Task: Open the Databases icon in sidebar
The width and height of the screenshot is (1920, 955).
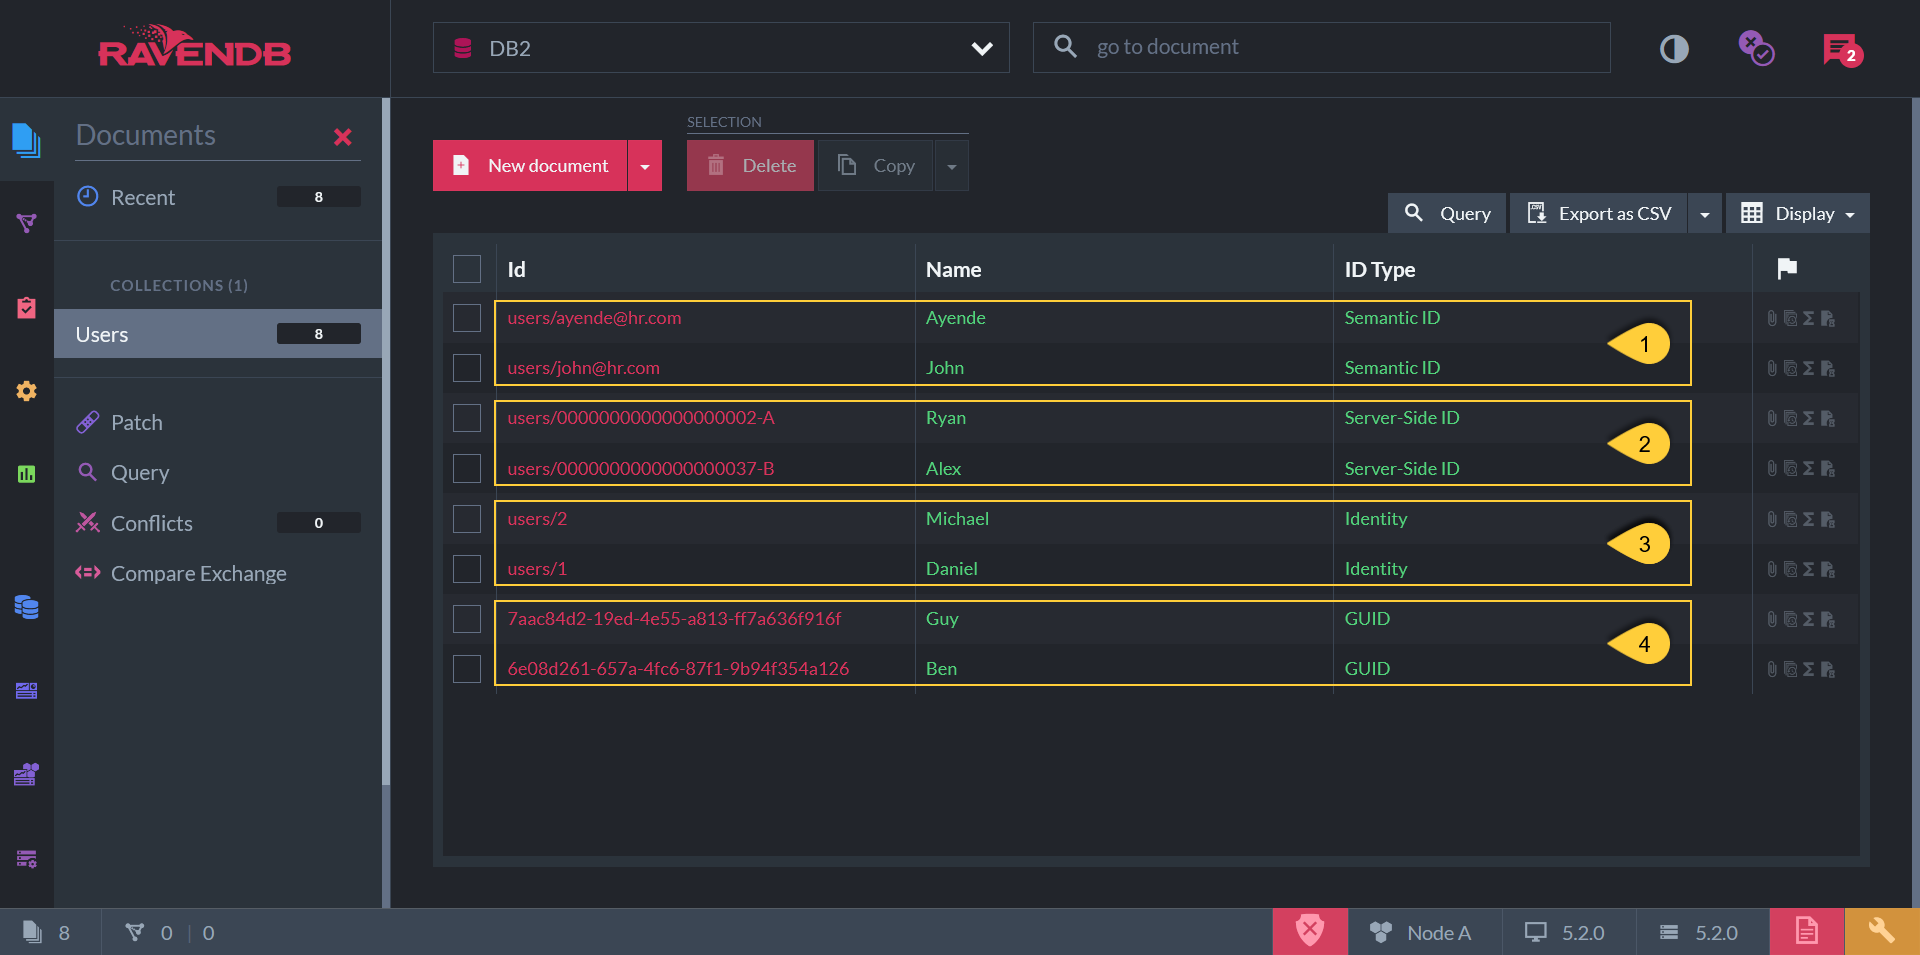Action: [26, 606]
